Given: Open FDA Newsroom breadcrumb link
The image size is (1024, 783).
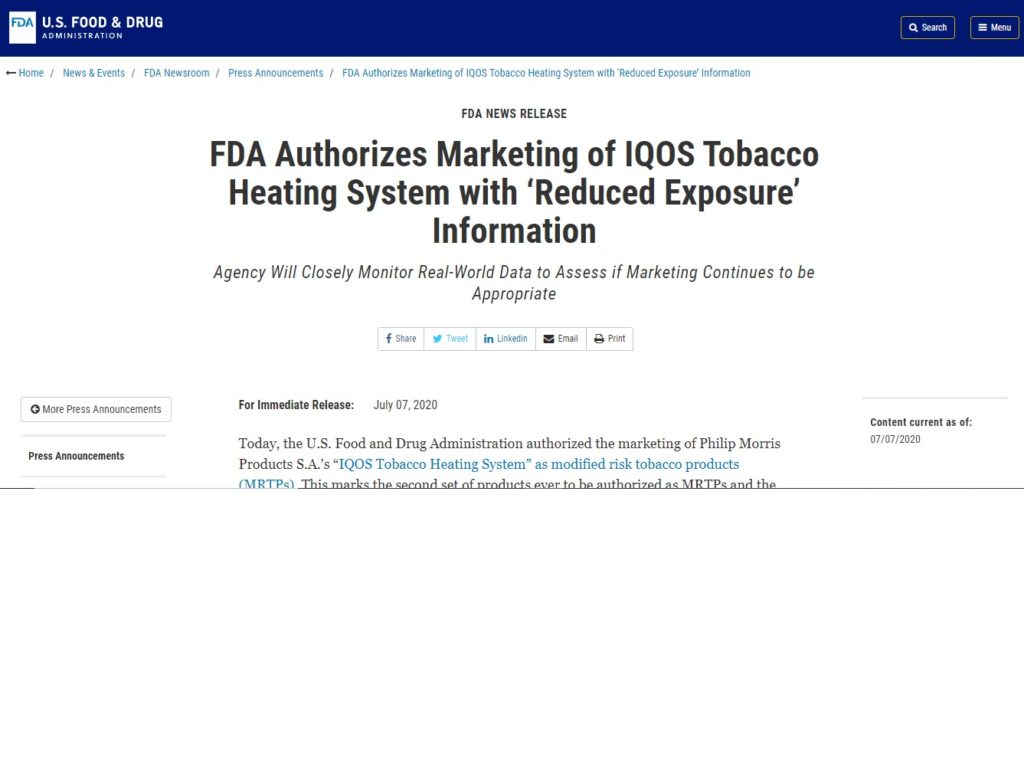Looking at the screenshot, I should (176, 73).
